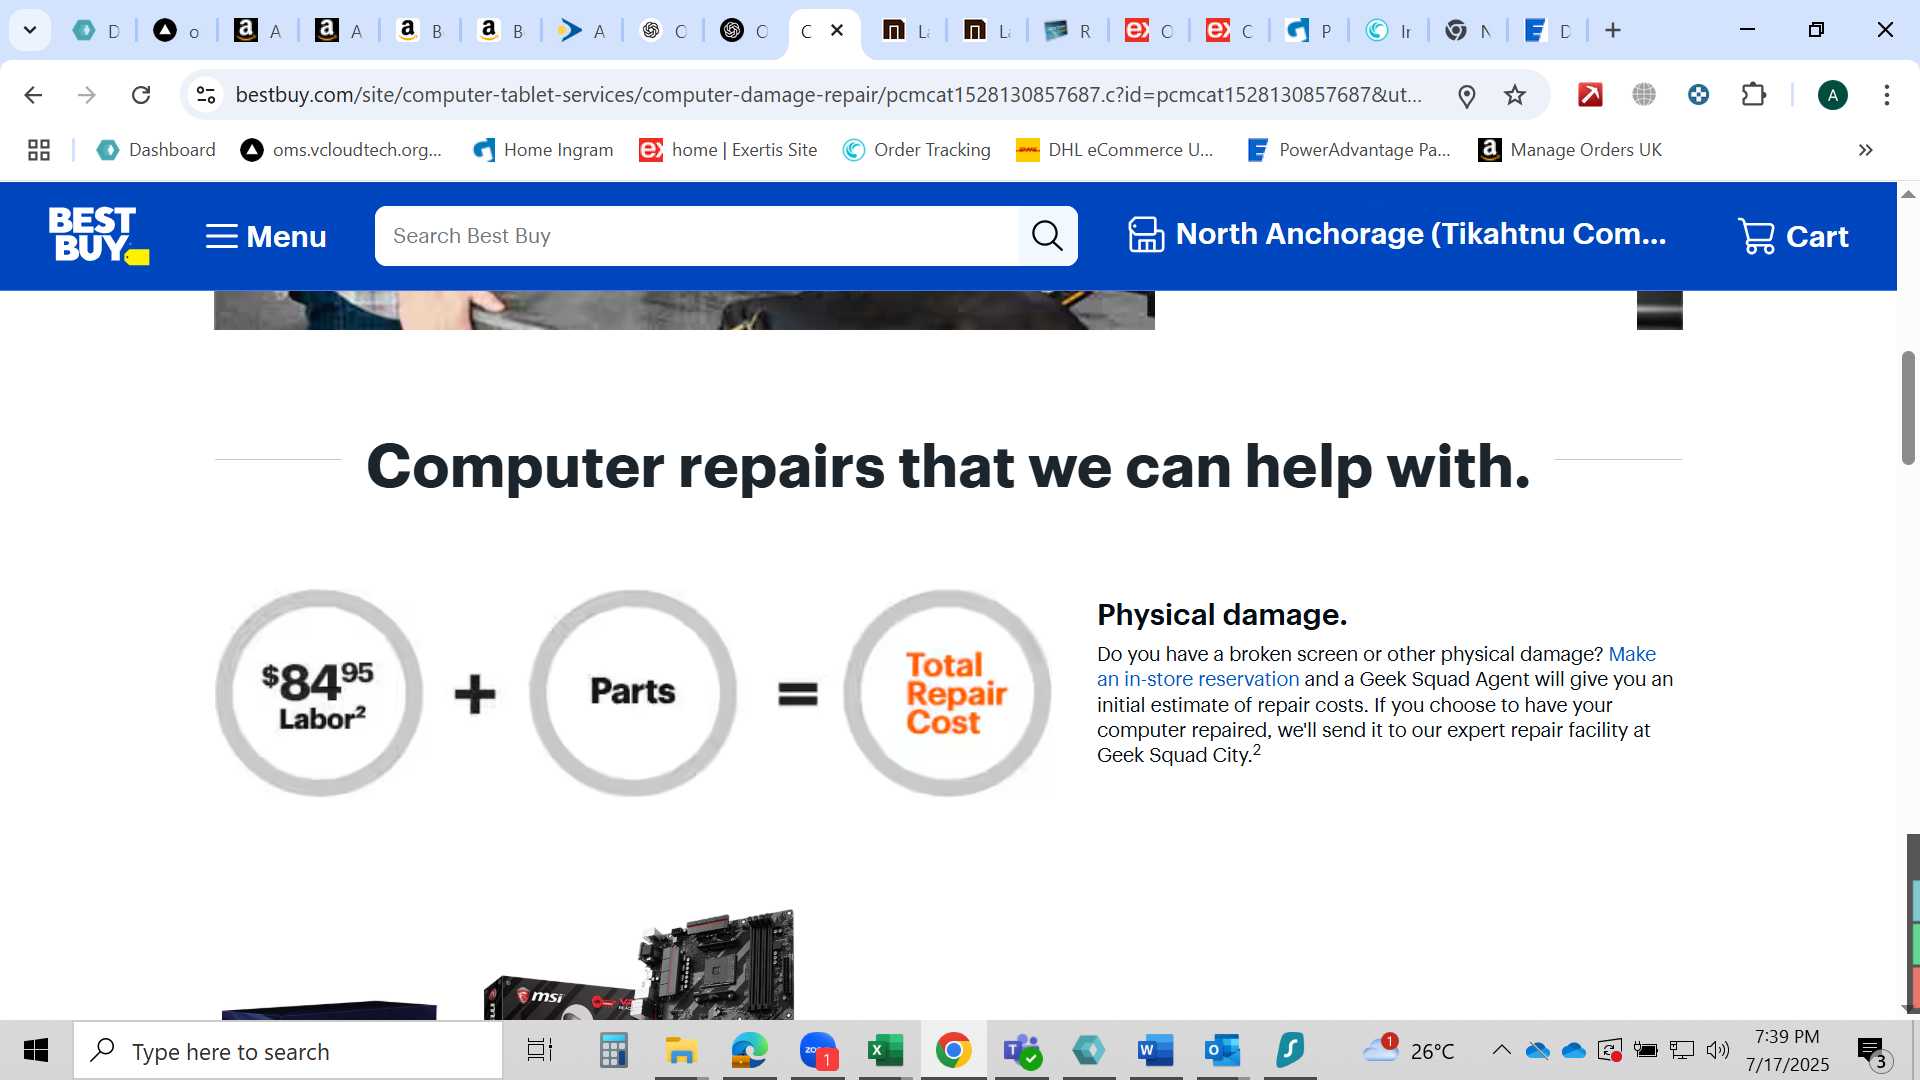Open the volume speaker control

coord(1718,1050)
